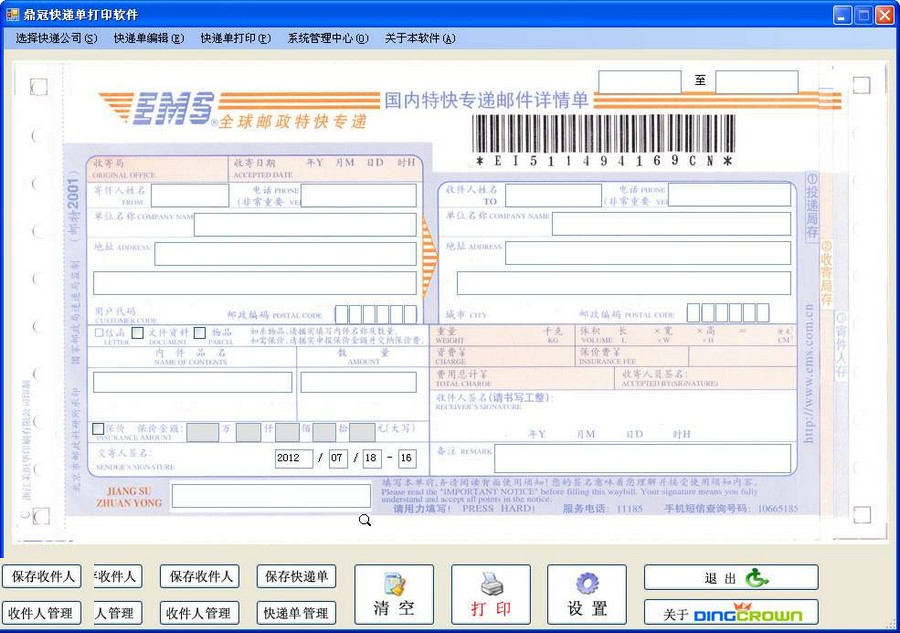Click the magnifier icon below the waybill
This screenshot has height=633, width=900.
click(x=364, y=520)
